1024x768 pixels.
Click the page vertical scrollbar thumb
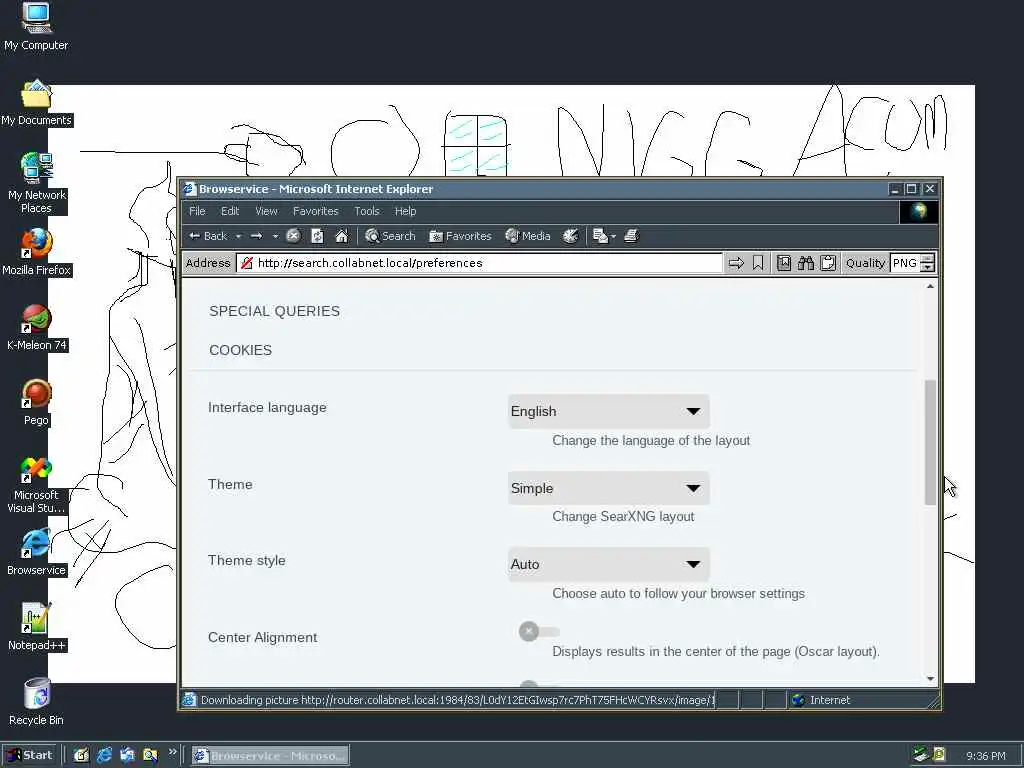click(931, 442)
